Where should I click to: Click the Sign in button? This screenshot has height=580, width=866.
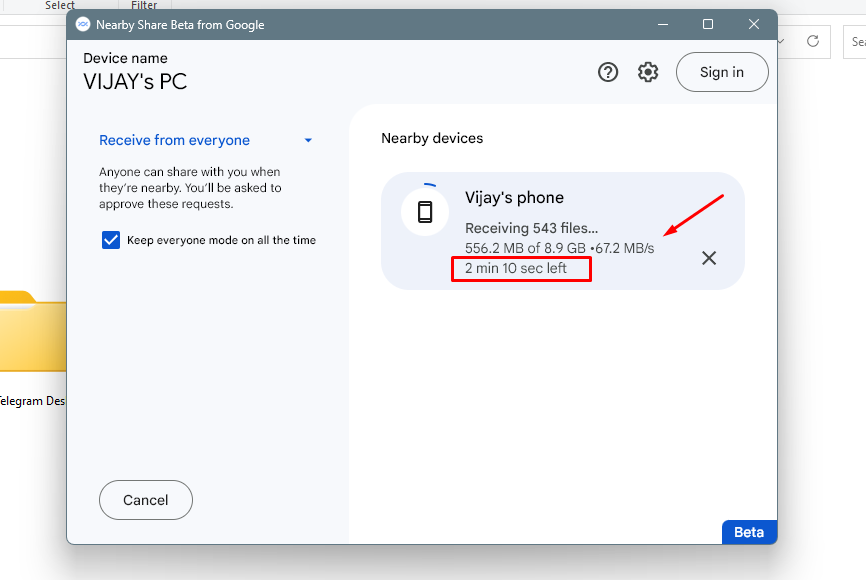pyautogui.click(x=722, y=72)
